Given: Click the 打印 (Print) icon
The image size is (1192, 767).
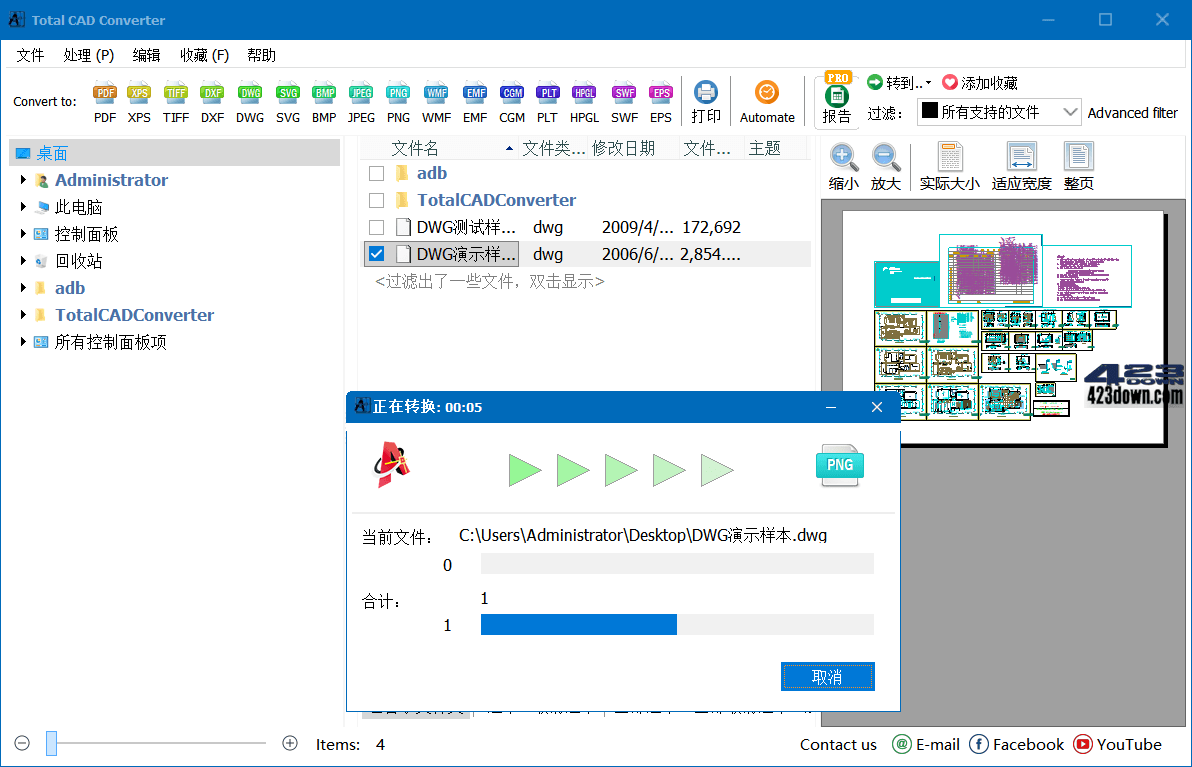Looking at the screenshot, I should click(706, 100).
